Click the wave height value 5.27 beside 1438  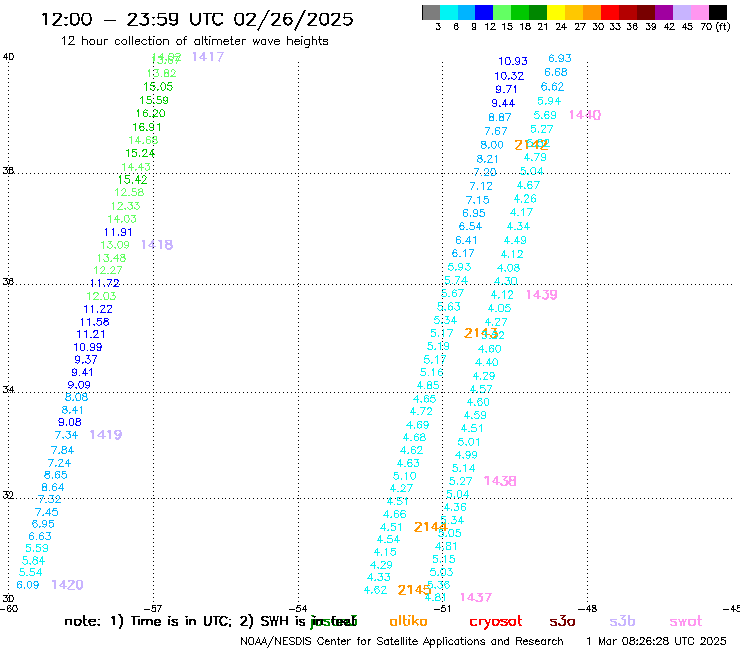[x=460, y=481]
